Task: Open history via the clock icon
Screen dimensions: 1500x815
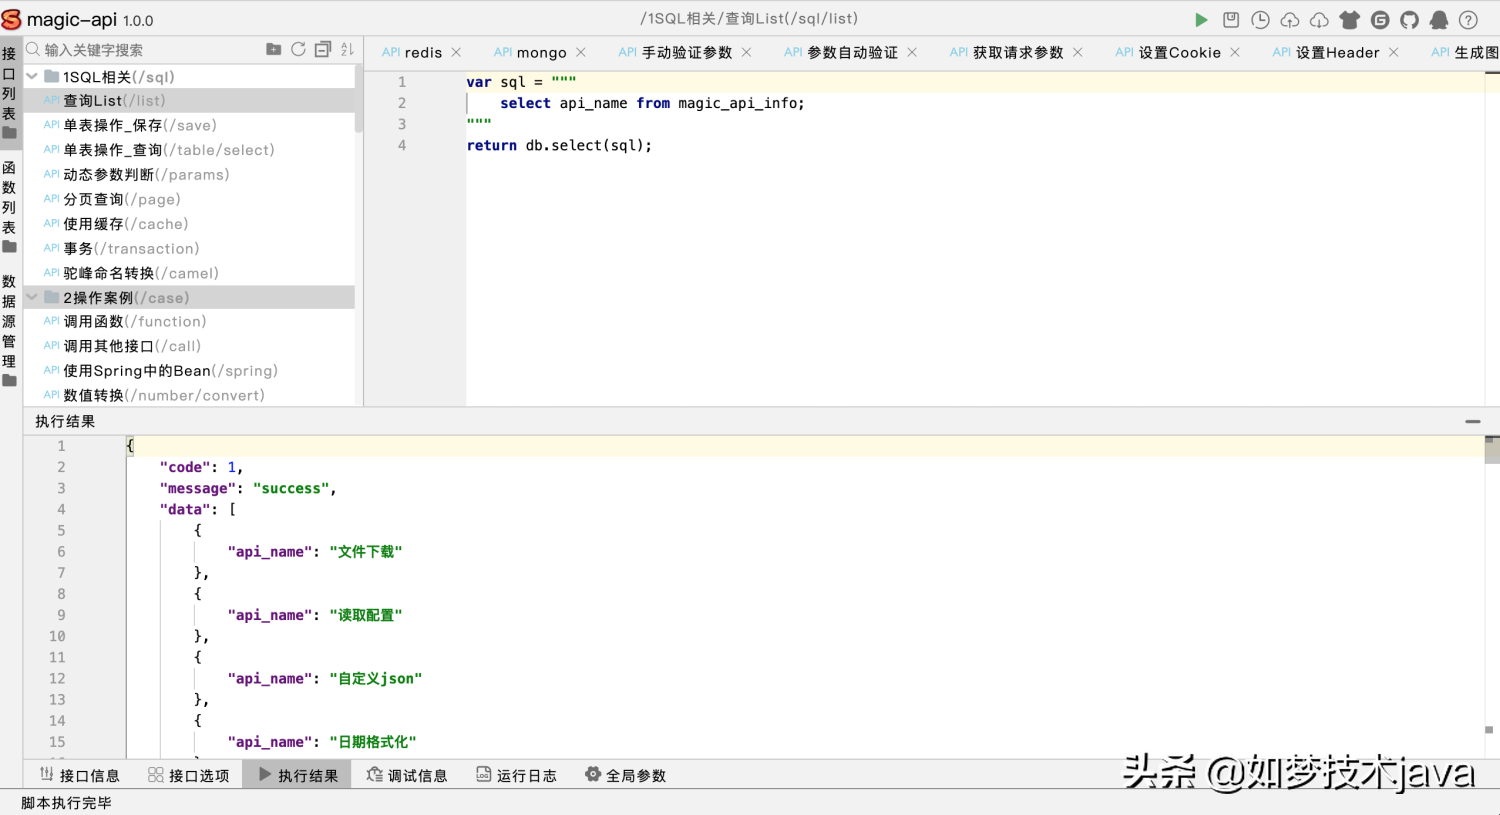Action: (x=1260, y=20)
